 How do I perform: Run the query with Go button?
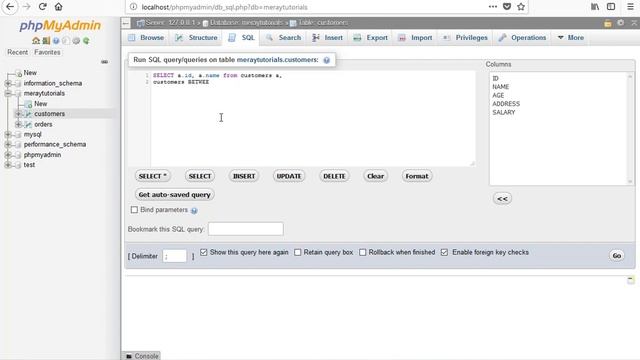[x=617, y=256]
